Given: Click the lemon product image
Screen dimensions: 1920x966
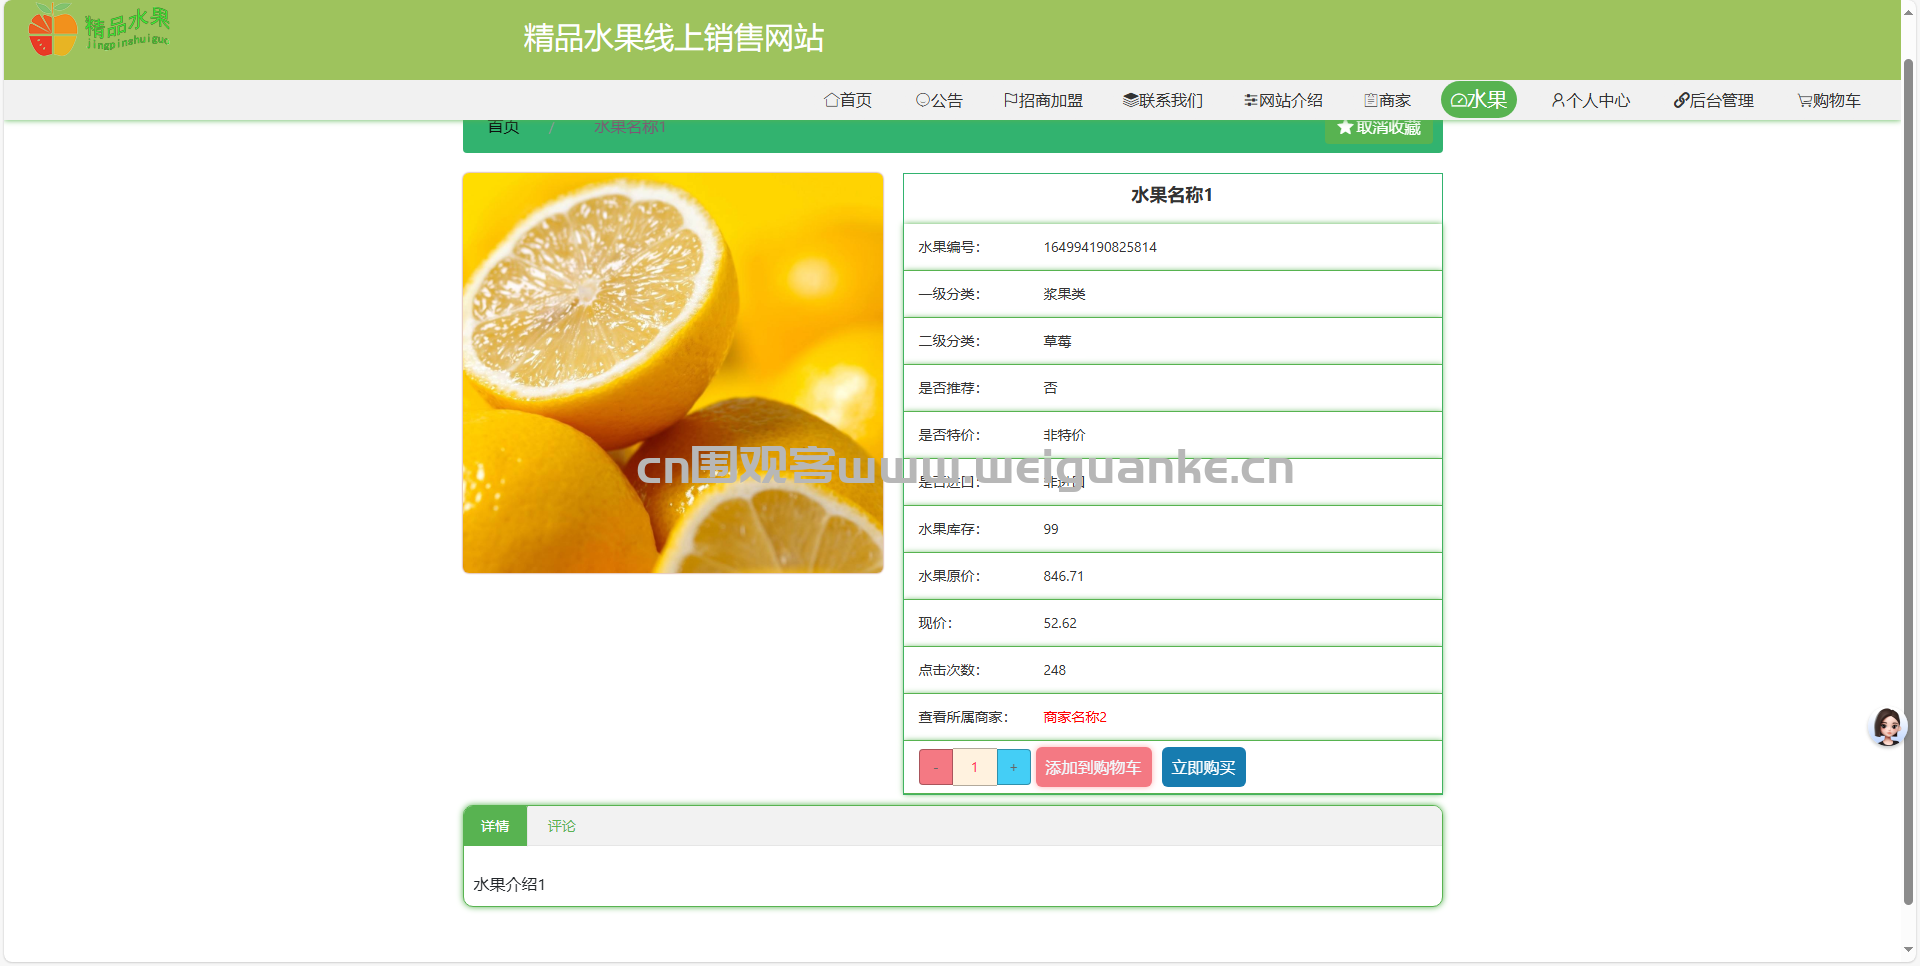Looking at the screenshot, I should 673,373.
